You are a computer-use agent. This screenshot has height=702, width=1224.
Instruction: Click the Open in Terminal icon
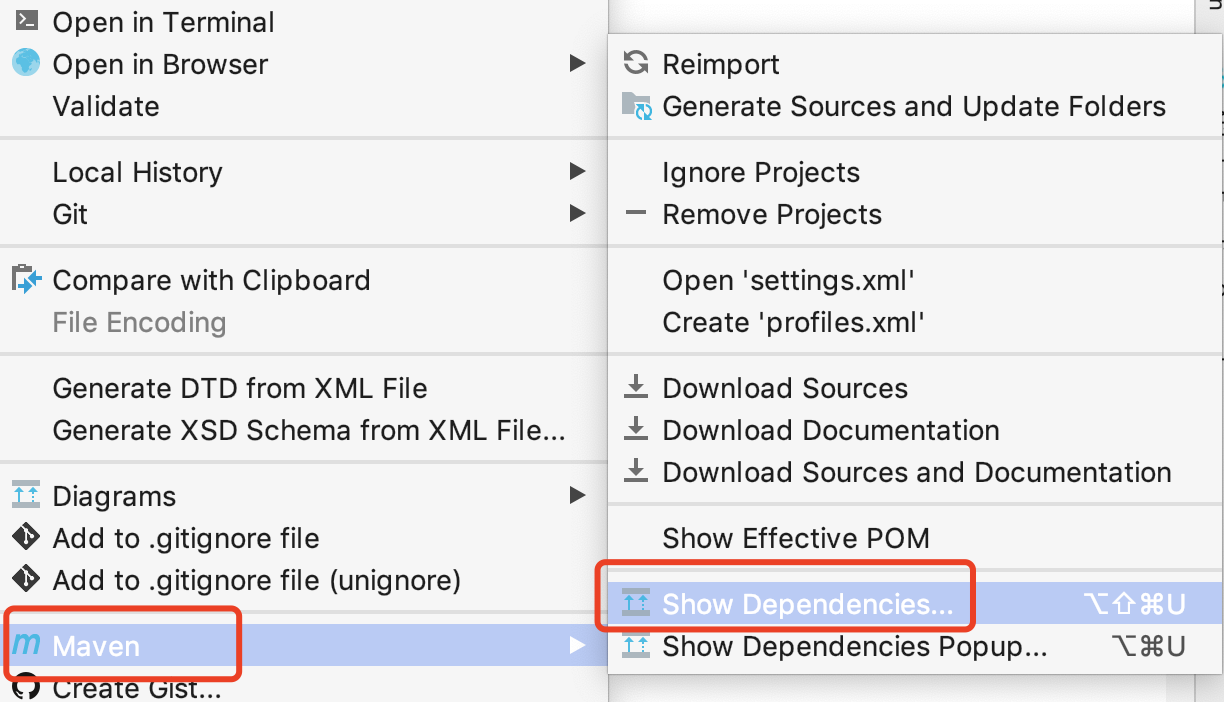point(26,21)
